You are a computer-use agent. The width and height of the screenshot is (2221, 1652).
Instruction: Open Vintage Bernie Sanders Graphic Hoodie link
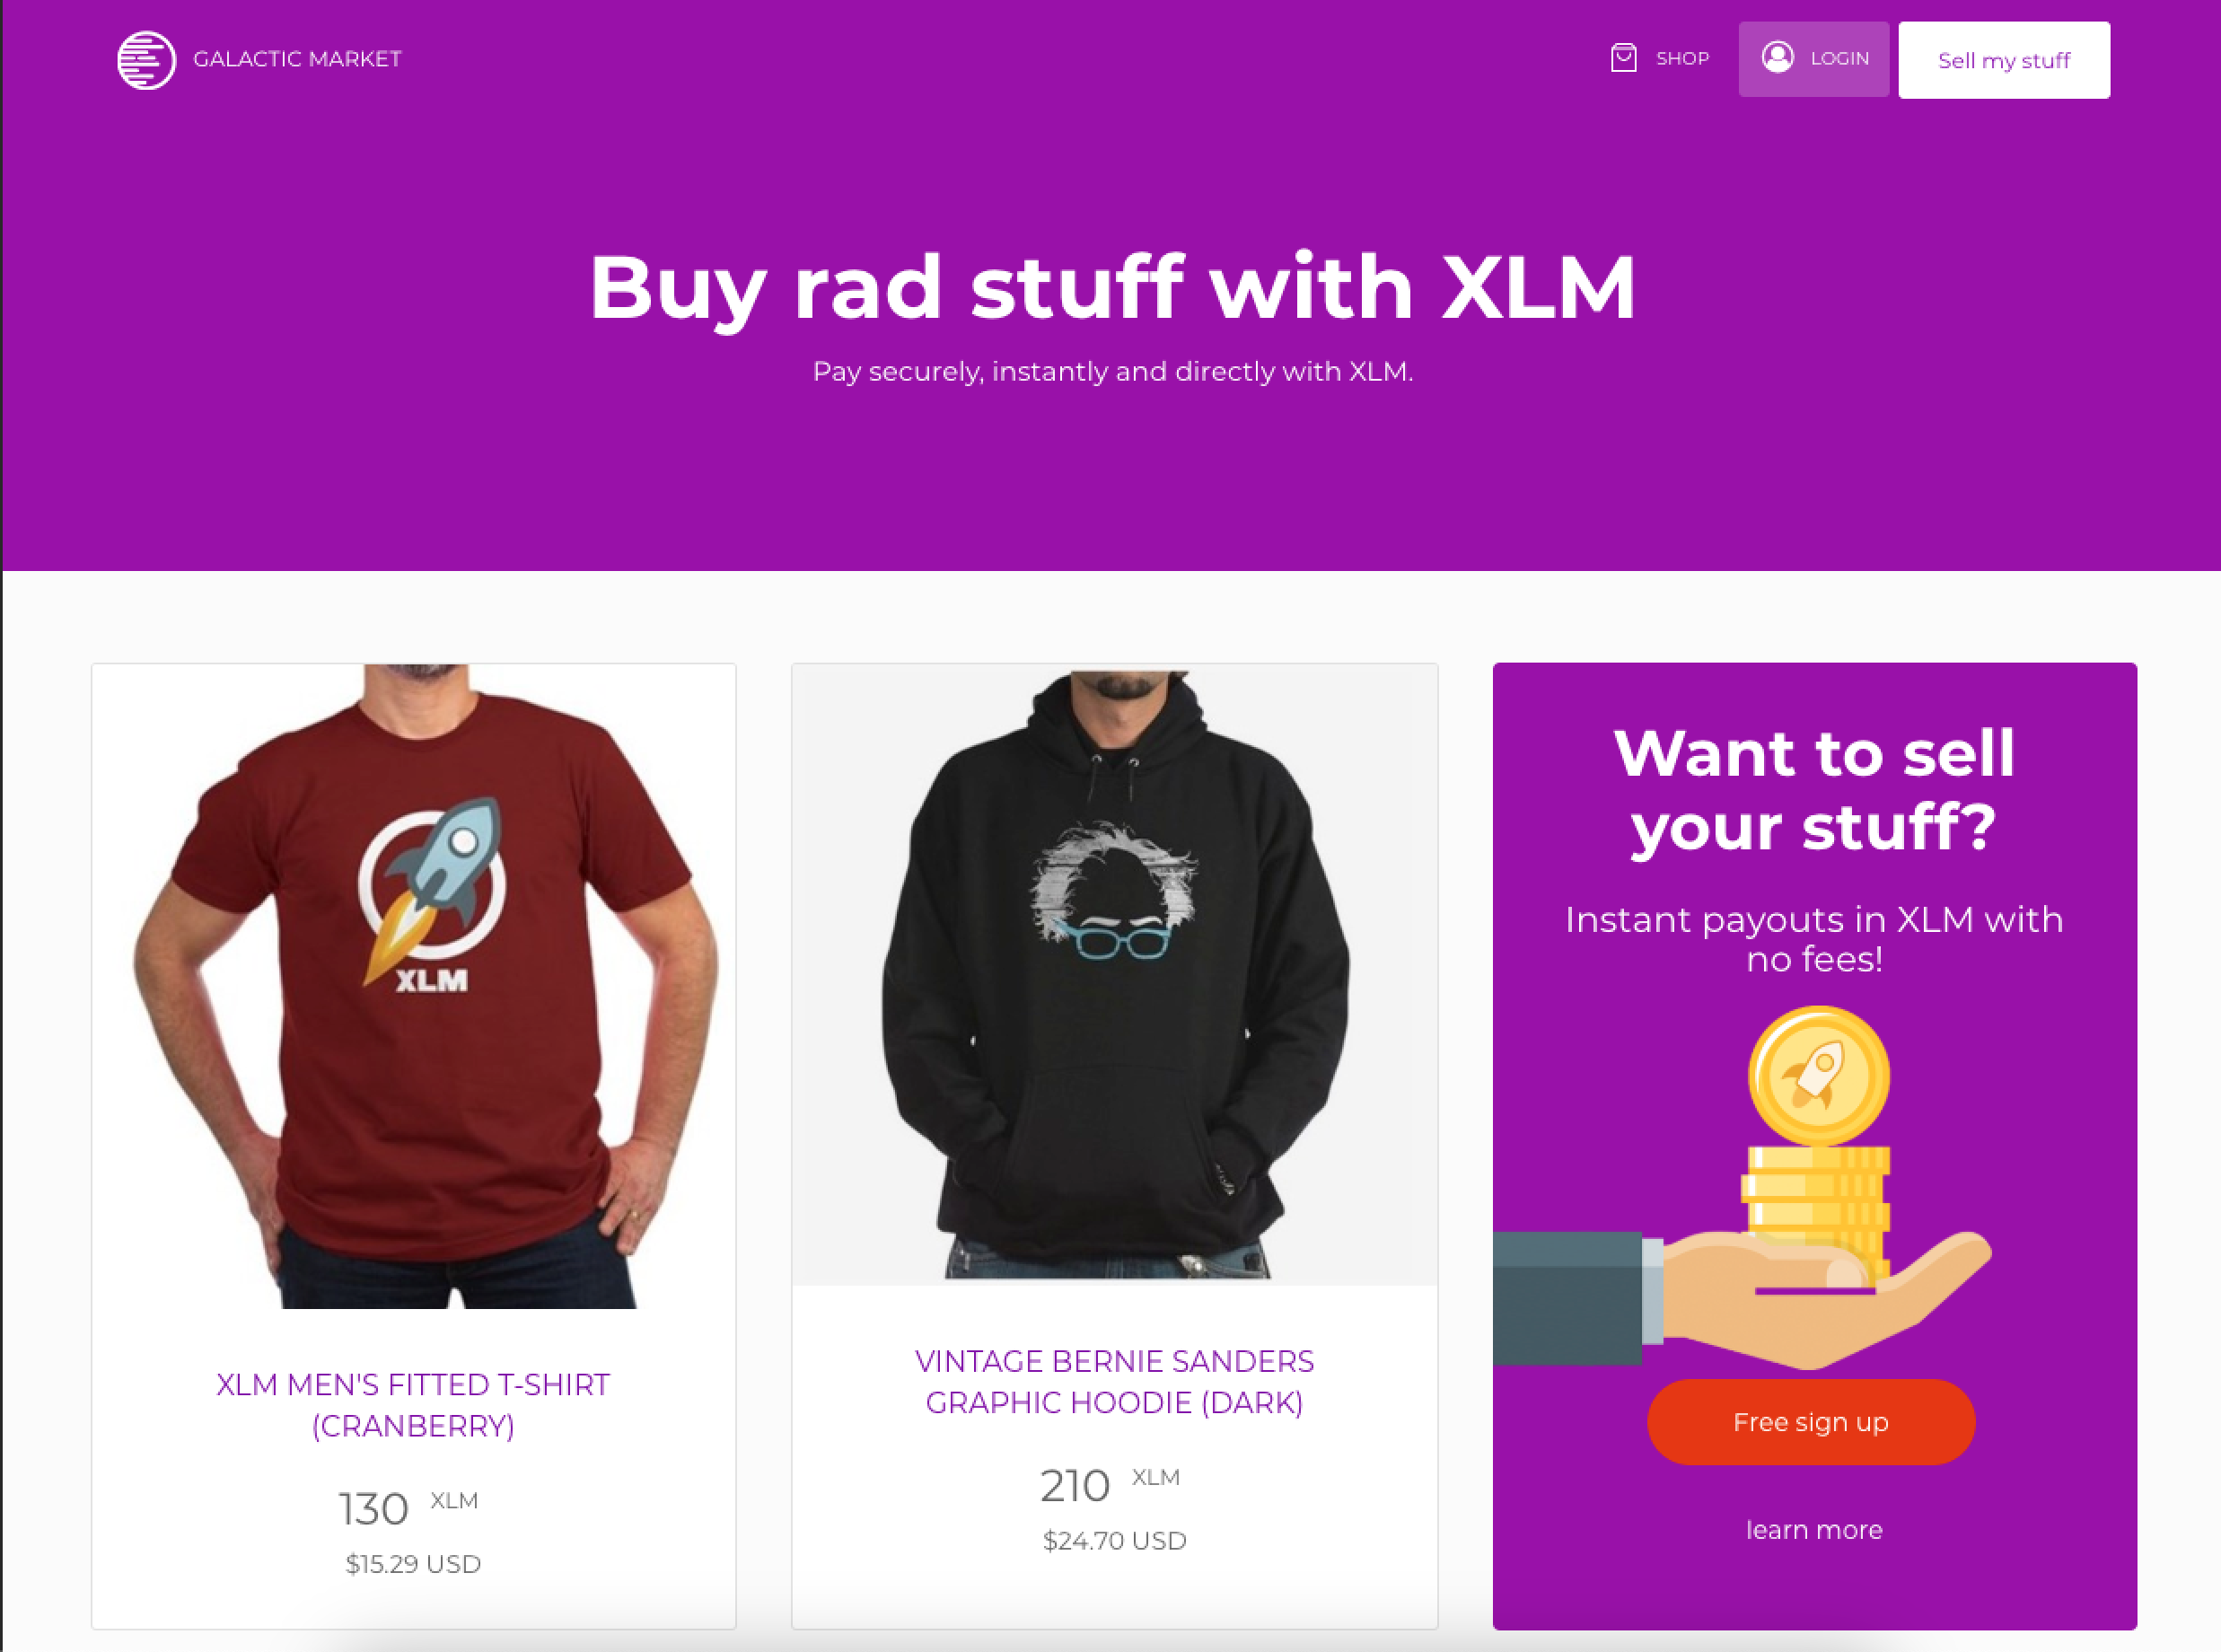click(1114, 1382)
